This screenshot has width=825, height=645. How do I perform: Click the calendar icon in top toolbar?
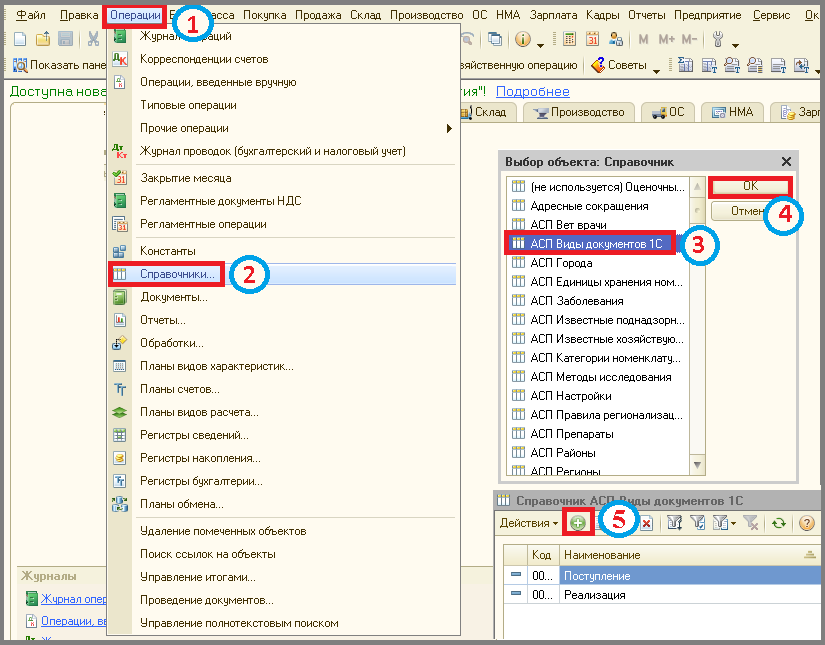pyautogui.click(x=592, y=39)
